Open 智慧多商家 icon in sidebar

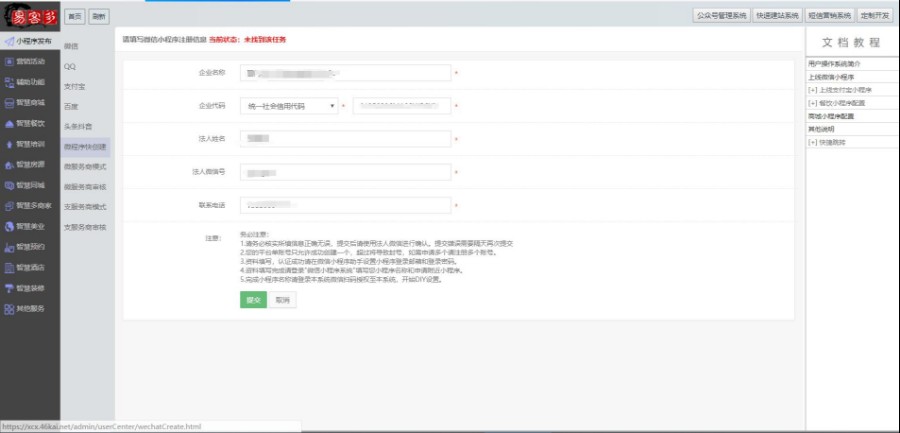pyautogui.click(x=9, y=206)
